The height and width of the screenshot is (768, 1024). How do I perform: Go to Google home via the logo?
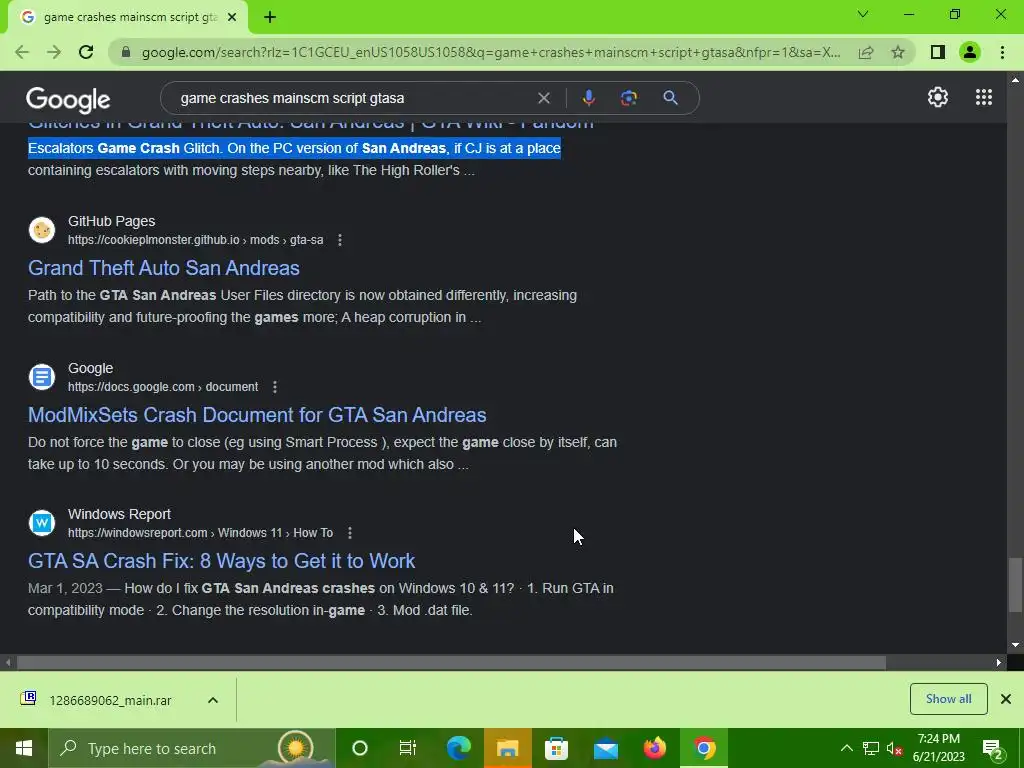[x=68, y=99]
